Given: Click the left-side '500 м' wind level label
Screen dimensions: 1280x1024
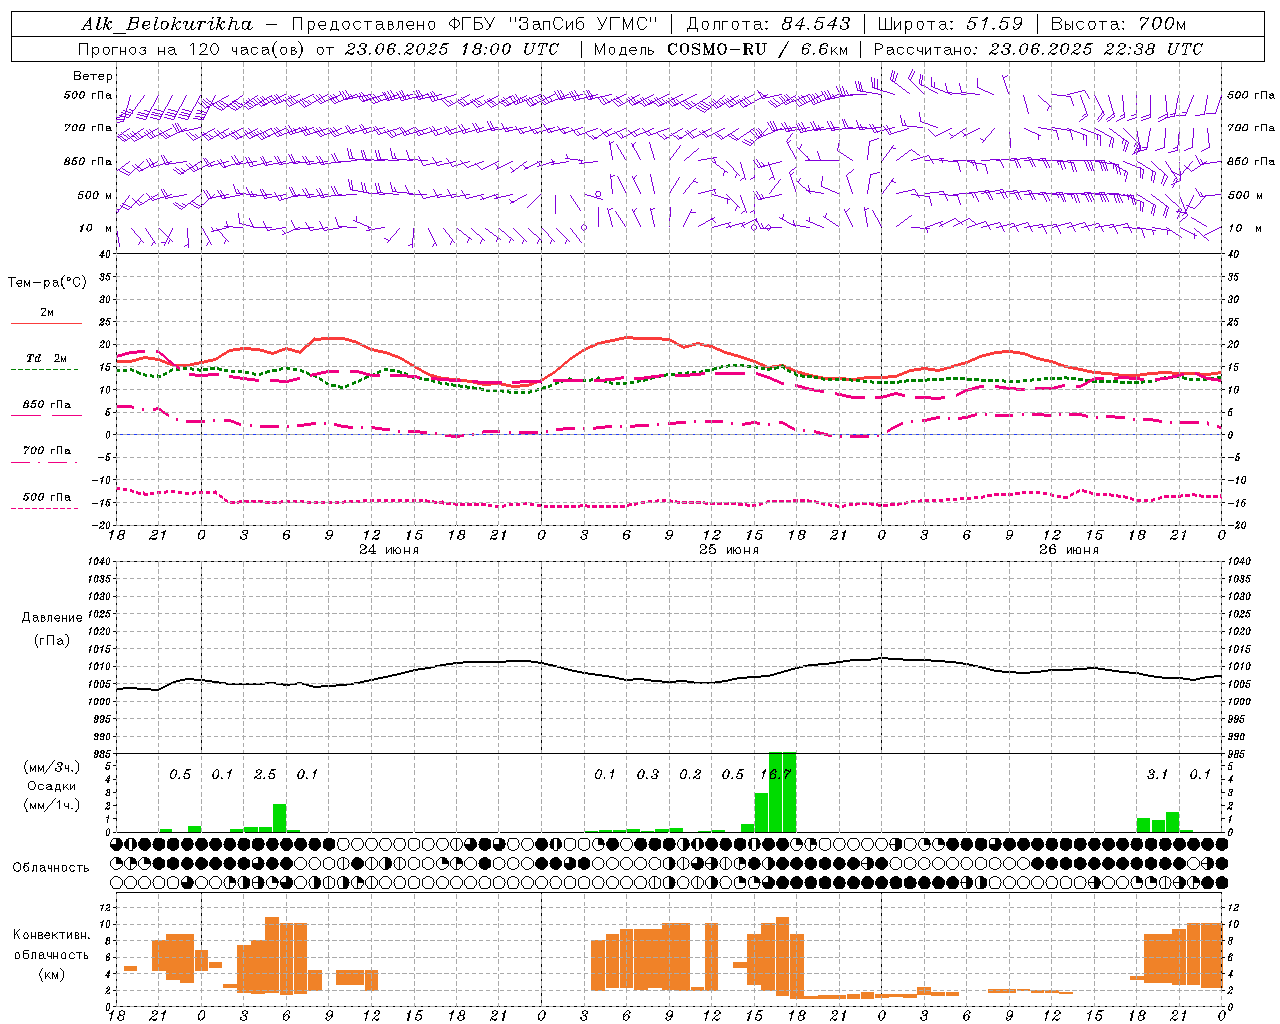Looking at the screenshot, I should click(x=95, y=196).
